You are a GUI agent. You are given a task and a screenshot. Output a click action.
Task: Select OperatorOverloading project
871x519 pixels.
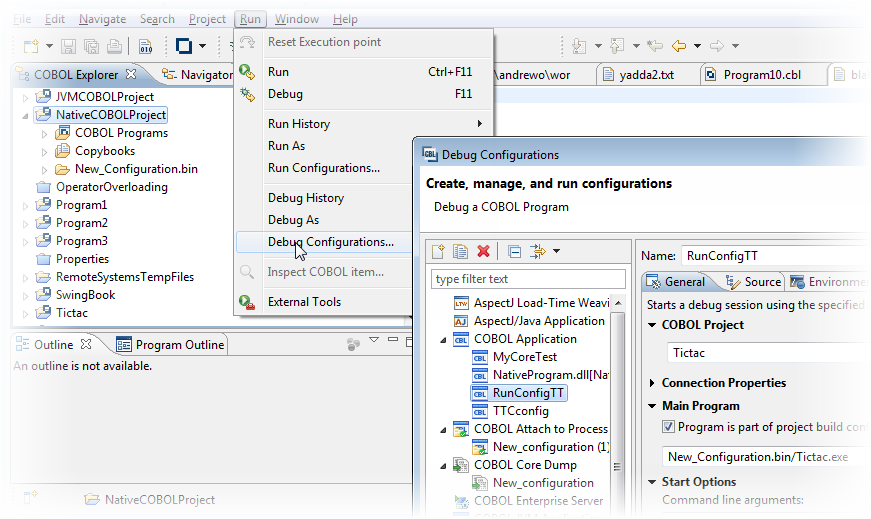[x=112, y=187]
